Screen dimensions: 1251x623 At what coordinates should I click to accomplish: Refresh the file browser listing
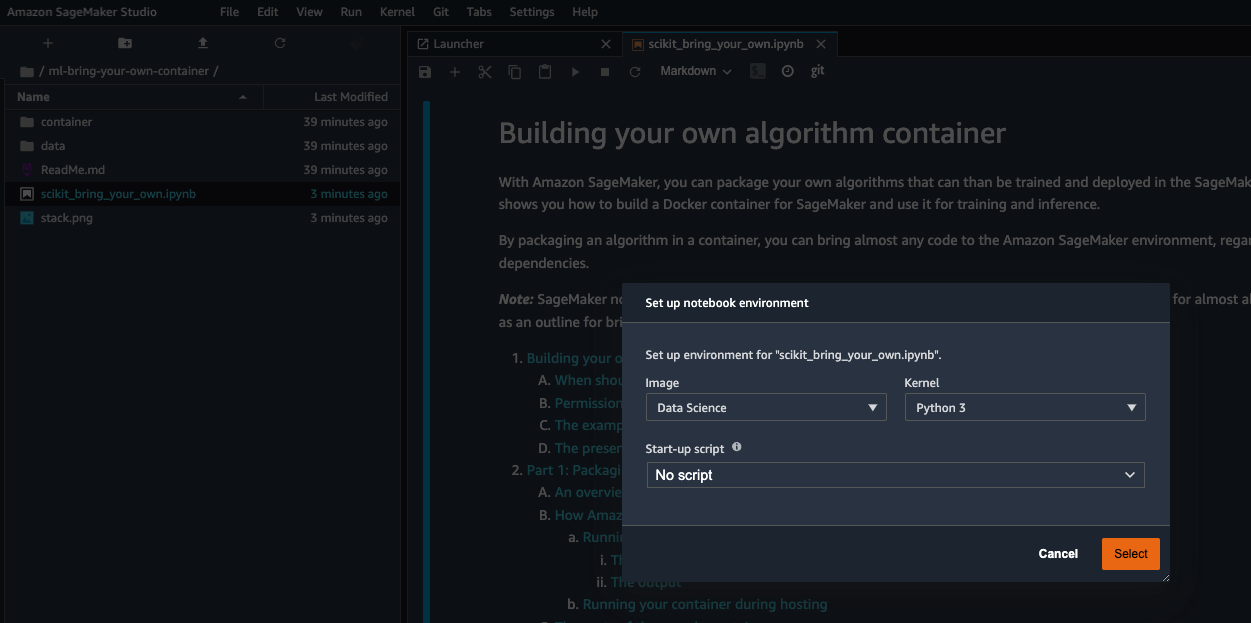coord(280,43)
